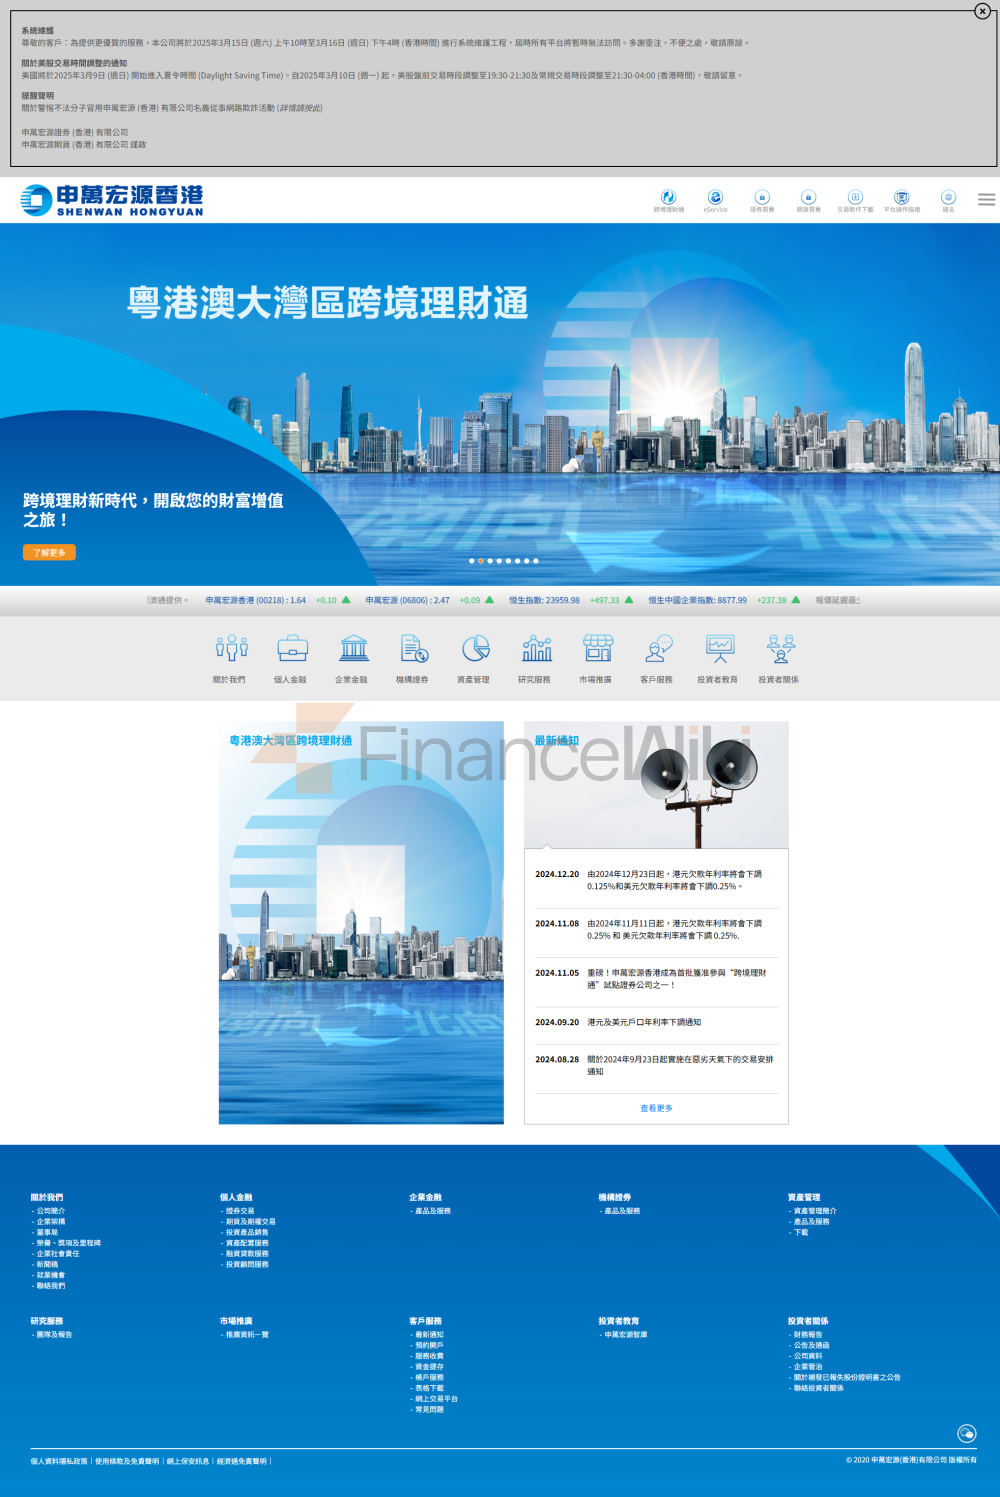The height and width of the screenshot is (1497, 1000).
Task: Click the 最新通知 megaphone header image
Action: (x=656, y=785)
